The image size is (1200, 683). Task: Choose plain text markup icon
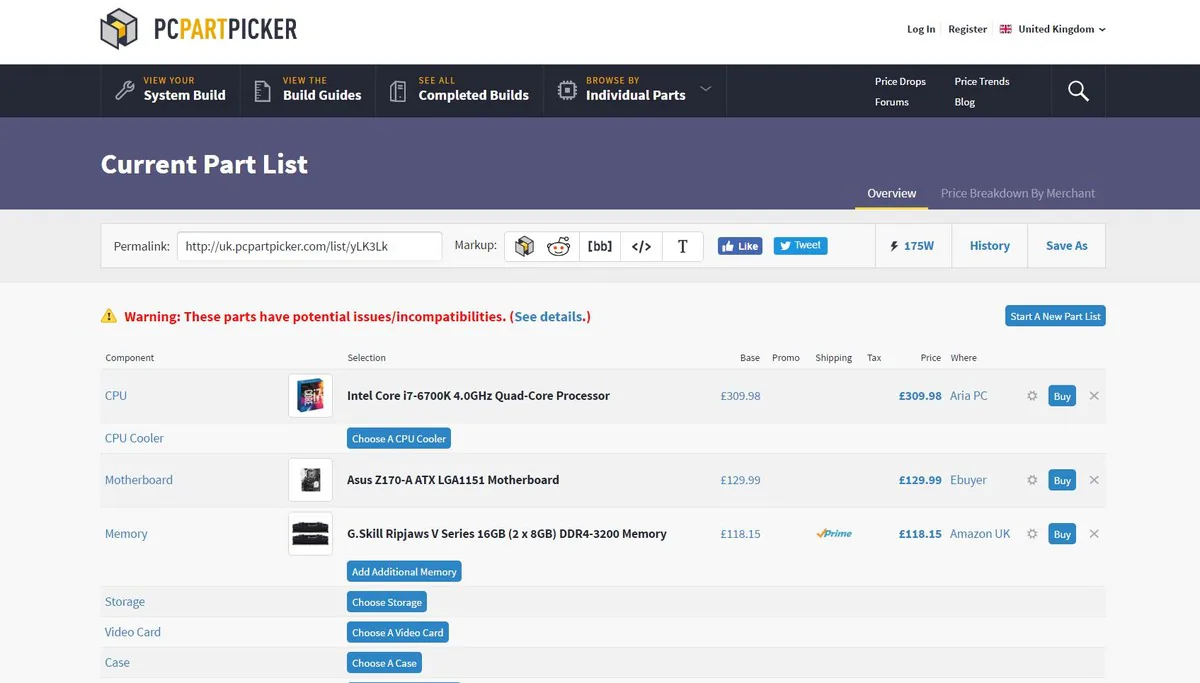point(683,246)
